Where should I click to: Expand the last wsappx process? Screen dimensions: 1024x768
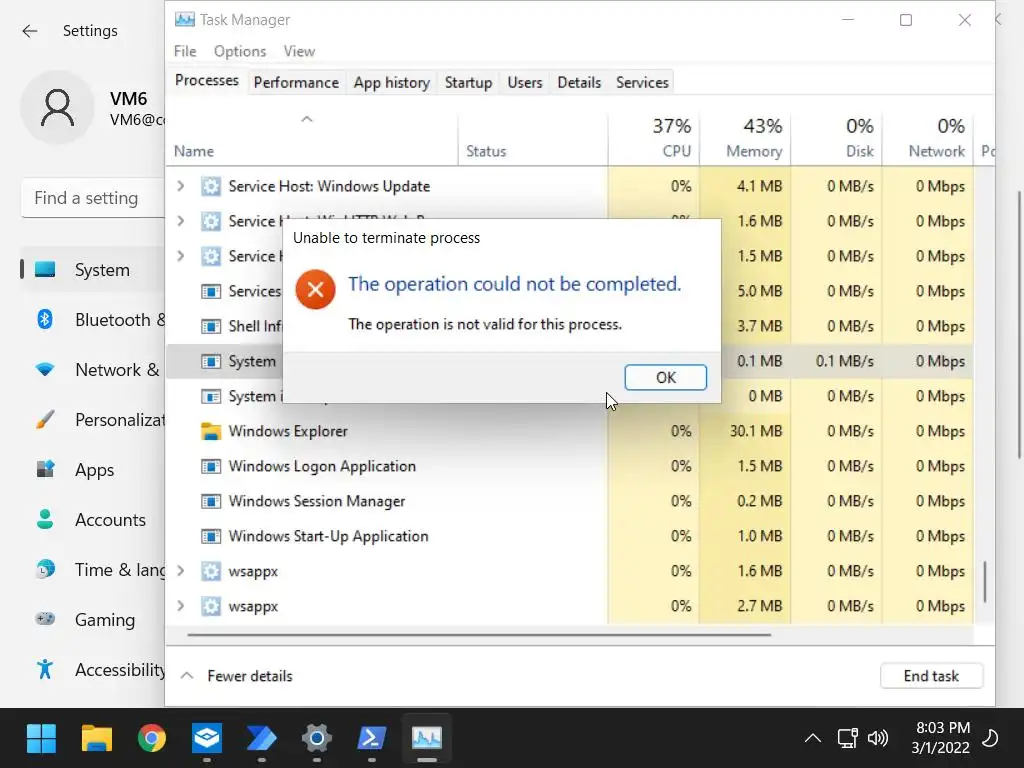click(x=181, y=606)
